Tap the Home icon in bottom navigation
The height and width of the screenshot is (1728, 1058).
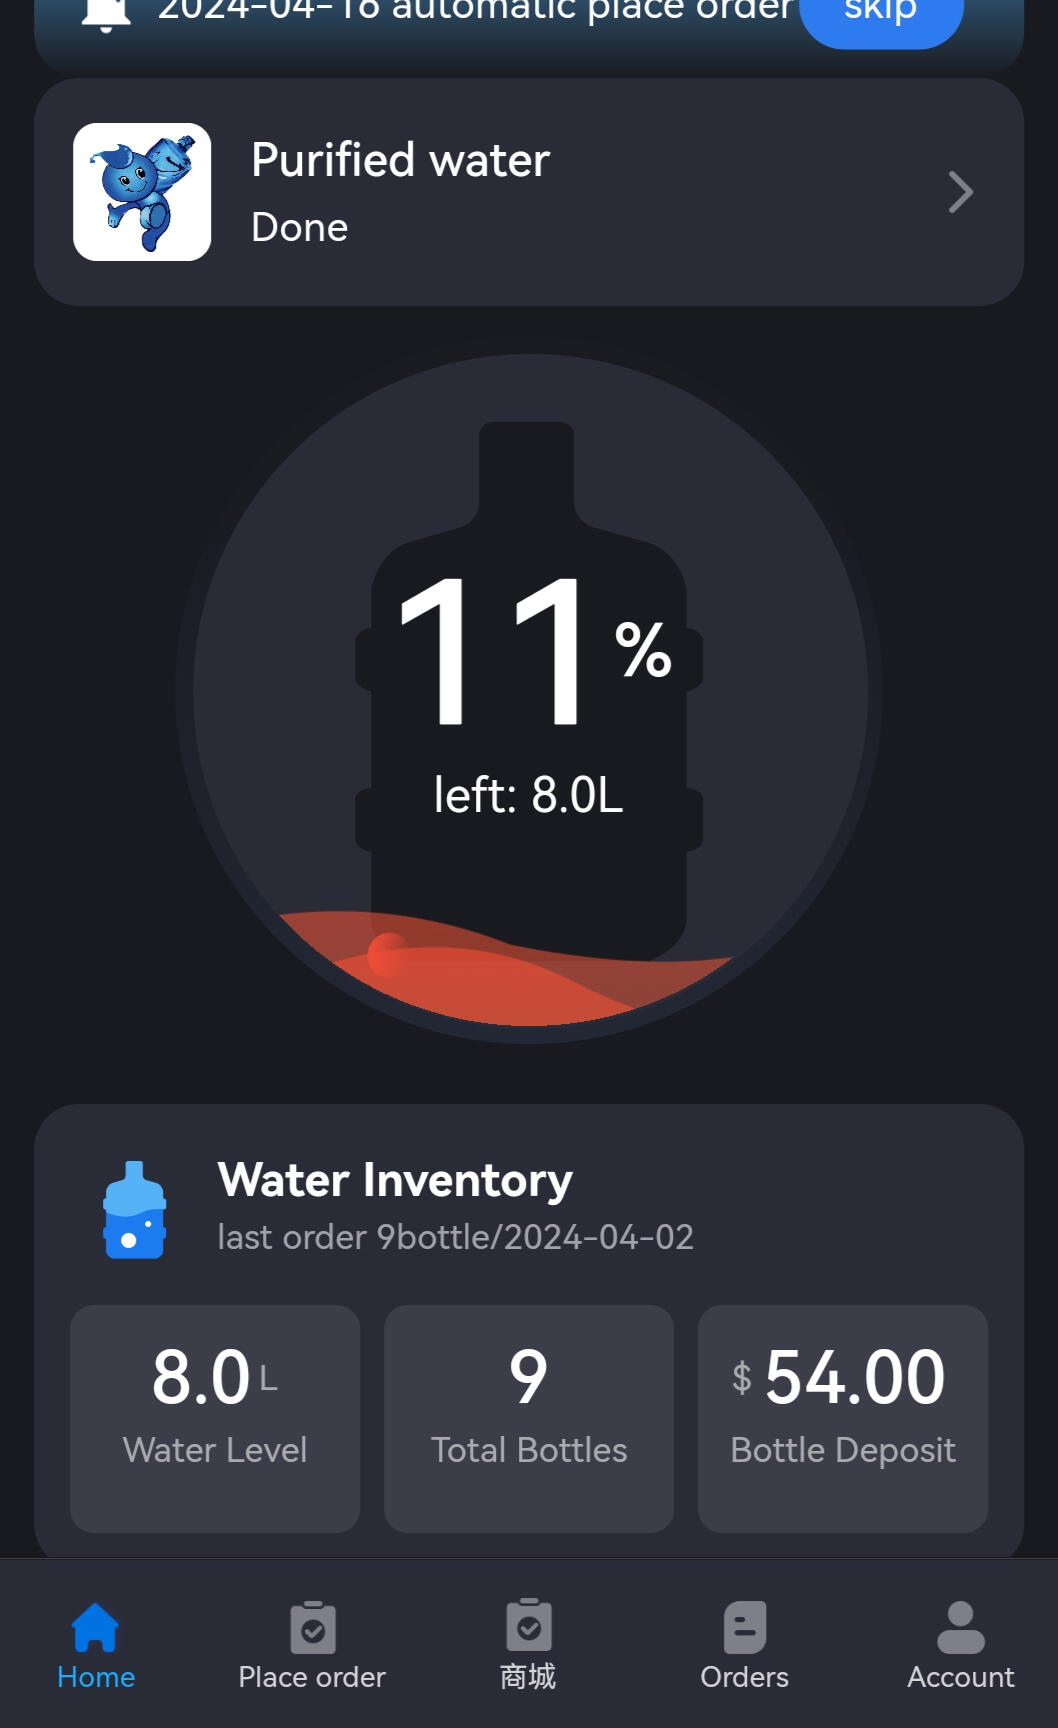click(x=95, y=1627)
